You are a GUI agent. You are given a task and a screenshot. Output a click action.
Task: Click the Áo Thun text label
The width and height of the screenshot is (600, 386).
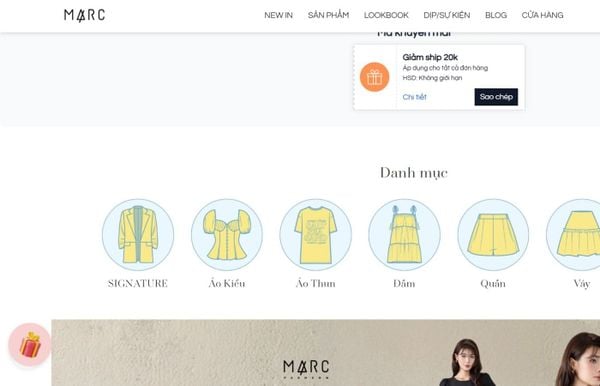click(316, 283)
